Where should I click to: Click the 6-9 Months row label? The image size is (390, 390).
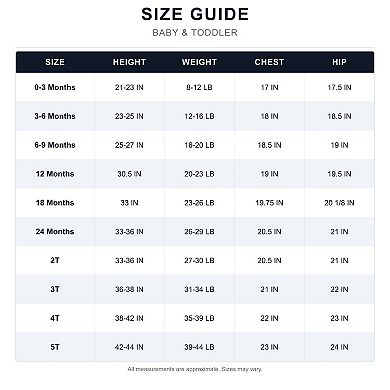[x=55, y=145]
